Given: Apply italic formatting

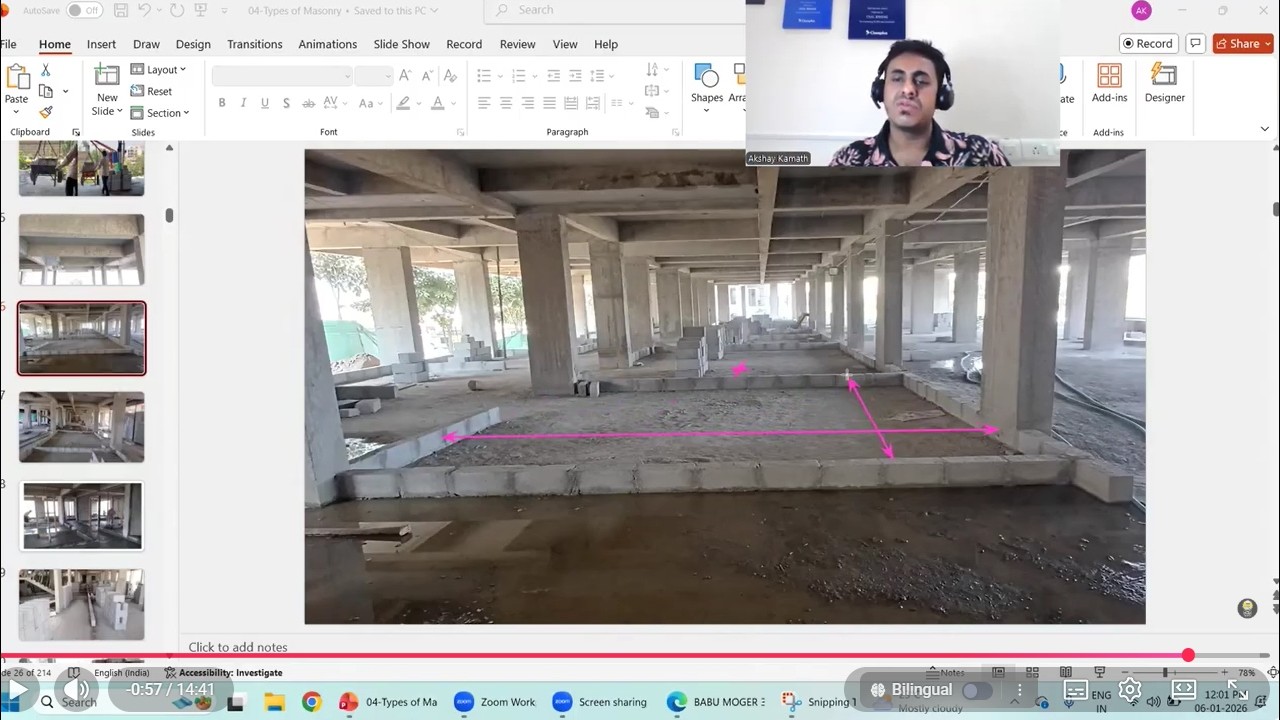Looking at the screenshot, I should 243,103.
